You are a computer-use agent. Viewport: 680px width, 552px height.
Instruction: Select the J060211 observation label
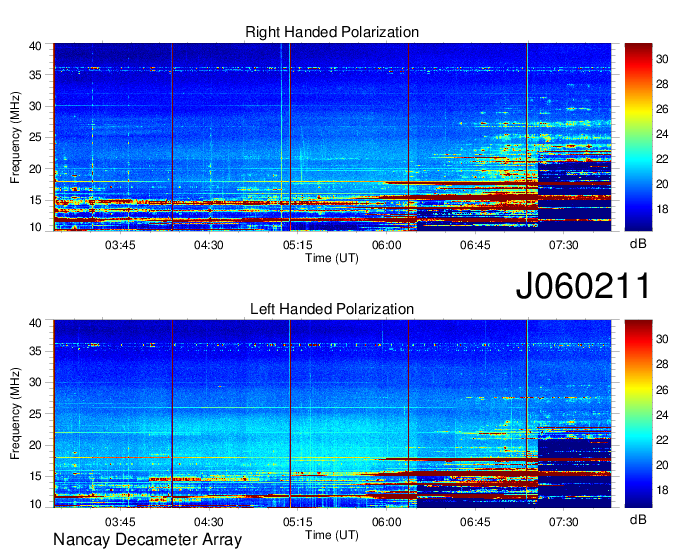coord(583,286)
